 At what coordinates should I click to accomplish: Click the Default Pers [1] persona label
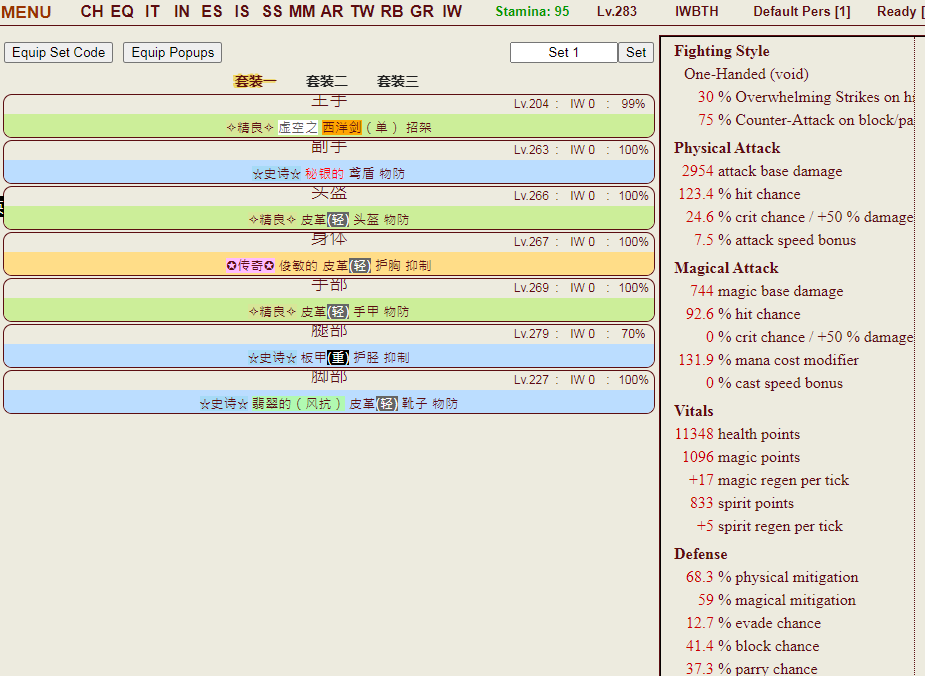click(802, 12)
